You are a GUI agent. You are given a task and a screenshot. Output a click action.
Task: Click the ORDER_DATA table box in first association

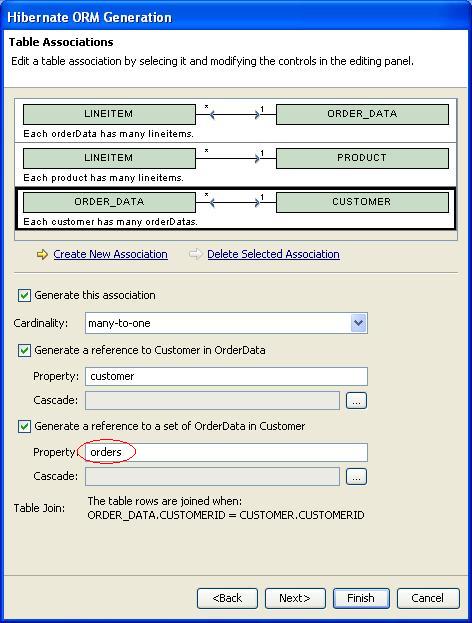click(x=362, y=114)
